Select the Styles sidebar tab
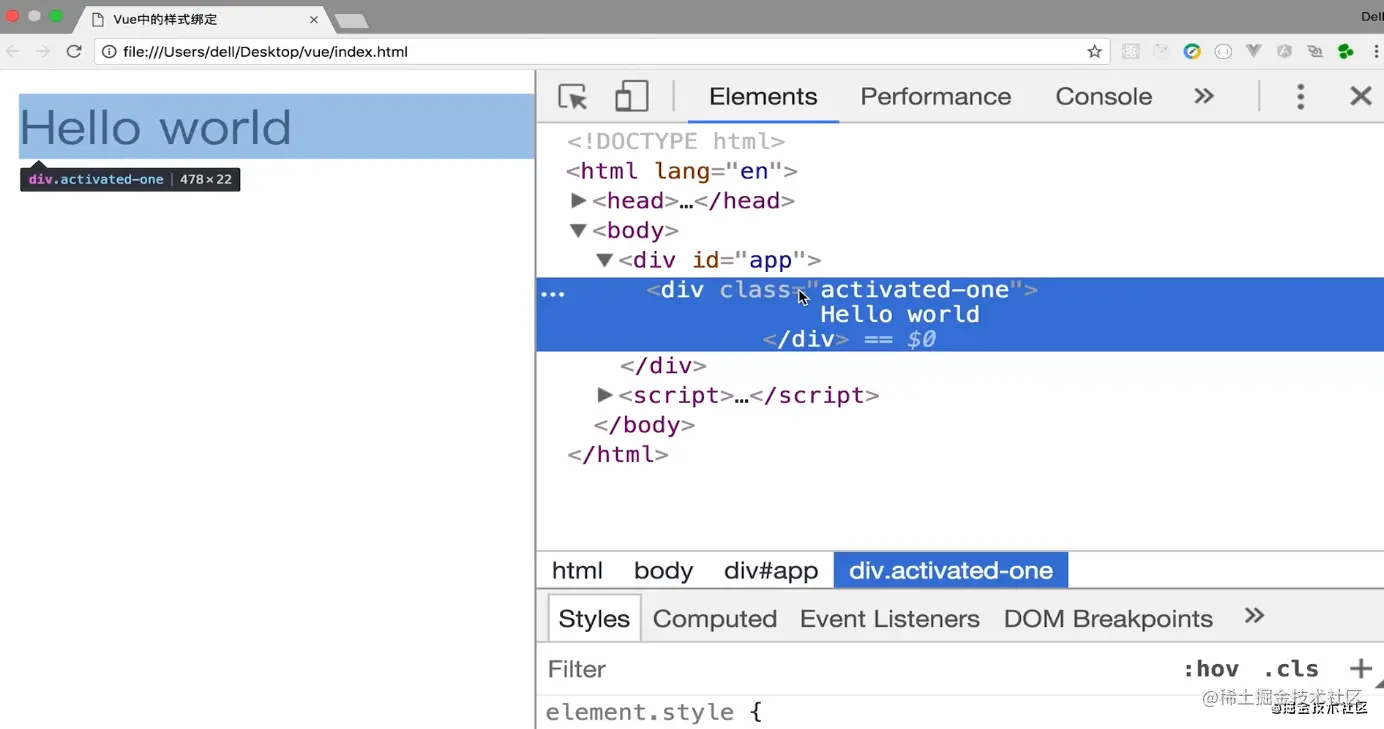This screenshot has height=729, width=1384. (594, 619)
